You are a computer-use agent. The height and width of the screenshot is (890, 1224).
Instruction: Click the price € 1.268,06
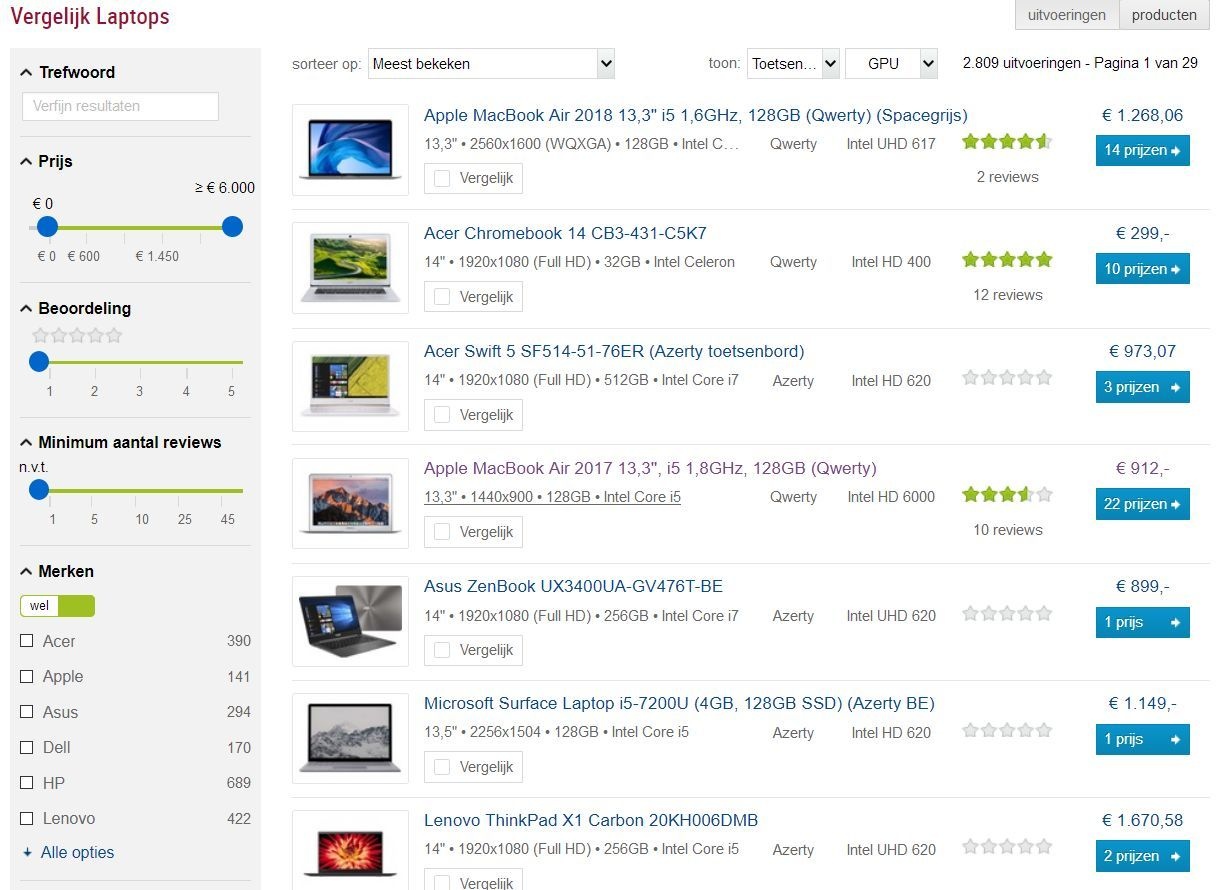(x=1142, y=115)
